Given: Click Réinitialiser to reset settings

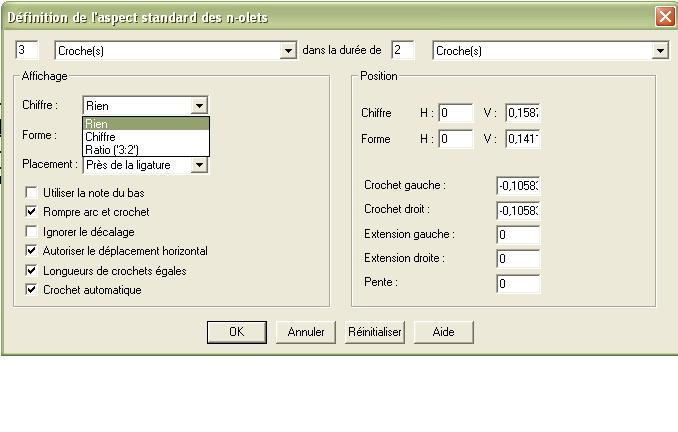Looking at the screenshot, I should pos(374,332).
